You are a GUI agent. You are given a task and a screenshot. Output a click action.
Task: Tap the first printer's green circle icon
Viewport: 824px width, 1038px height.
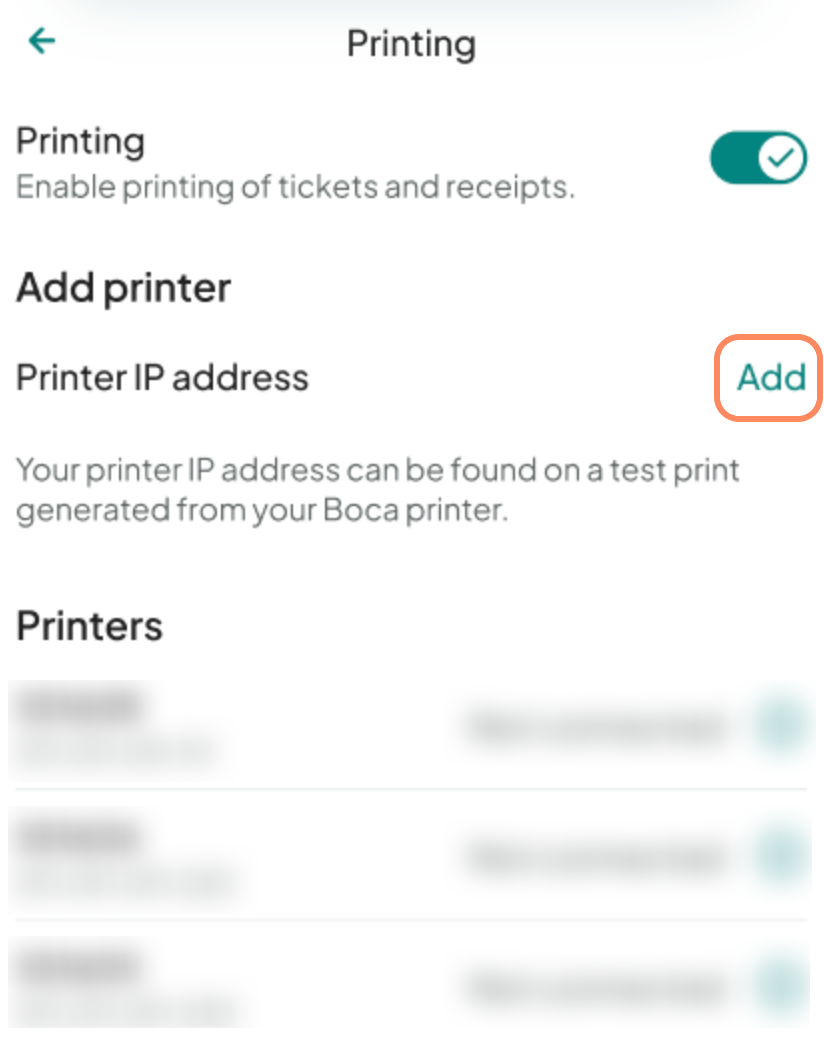pyautogui.click(x=780, y=727)
